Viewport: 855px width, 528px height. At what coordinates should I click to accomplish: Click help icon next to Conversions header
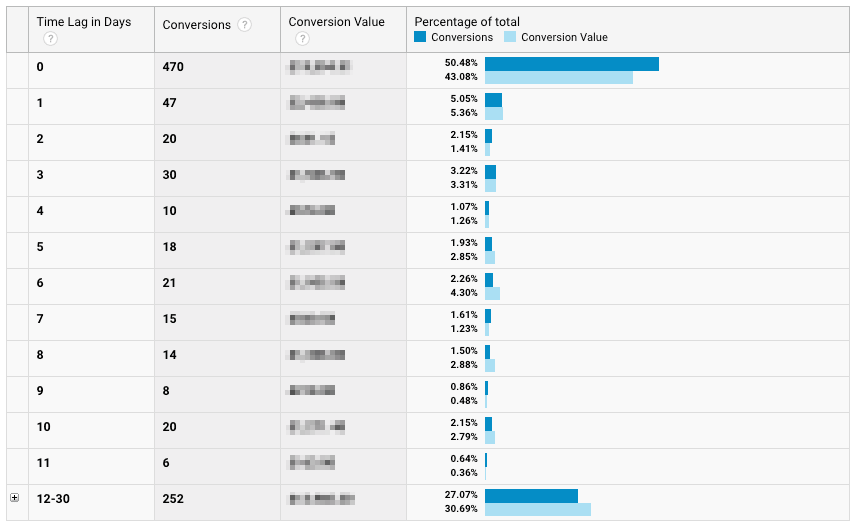click(x=245, y=25)
